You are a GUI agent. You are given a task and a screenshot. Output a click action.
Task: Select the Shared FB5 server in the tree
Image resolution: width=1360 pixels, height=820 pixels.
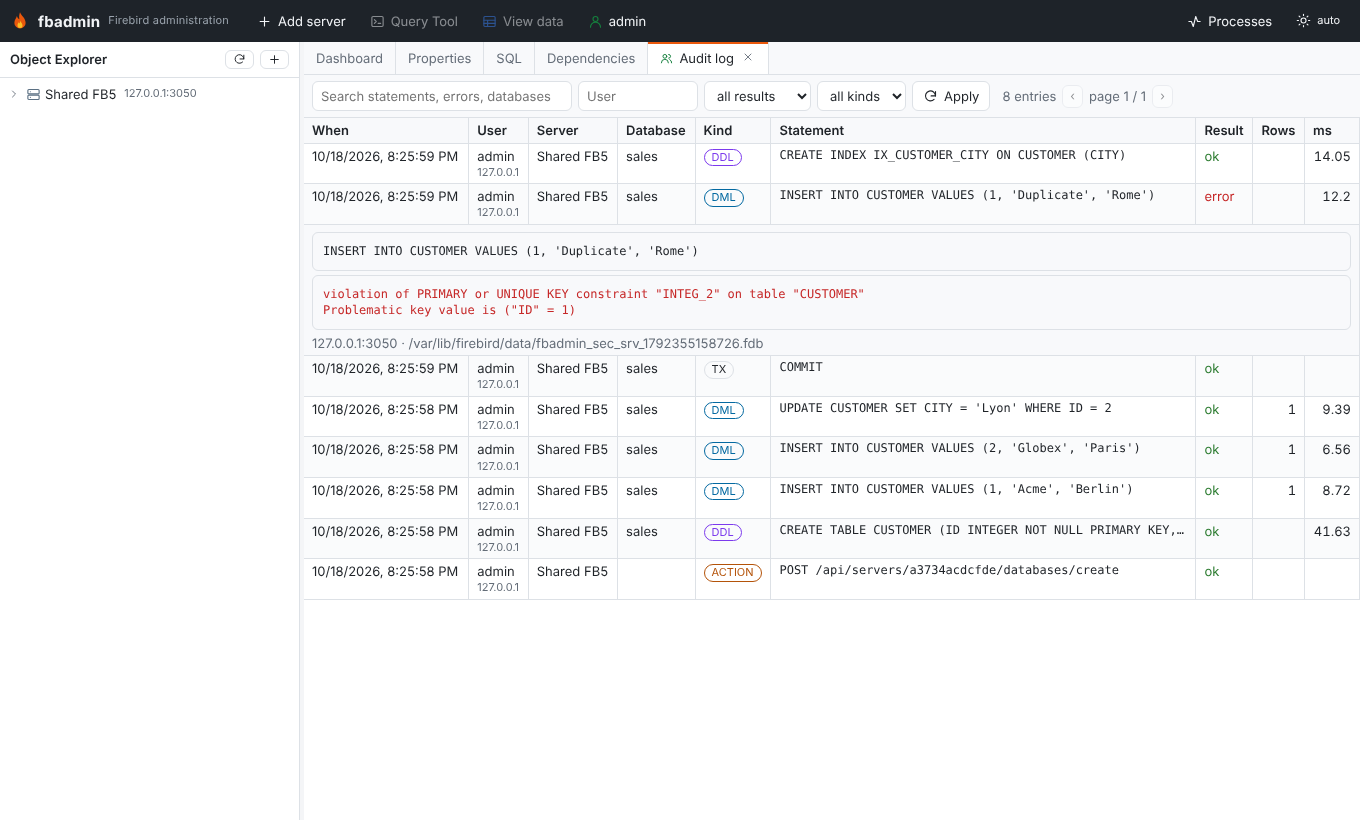coord(80,94)
